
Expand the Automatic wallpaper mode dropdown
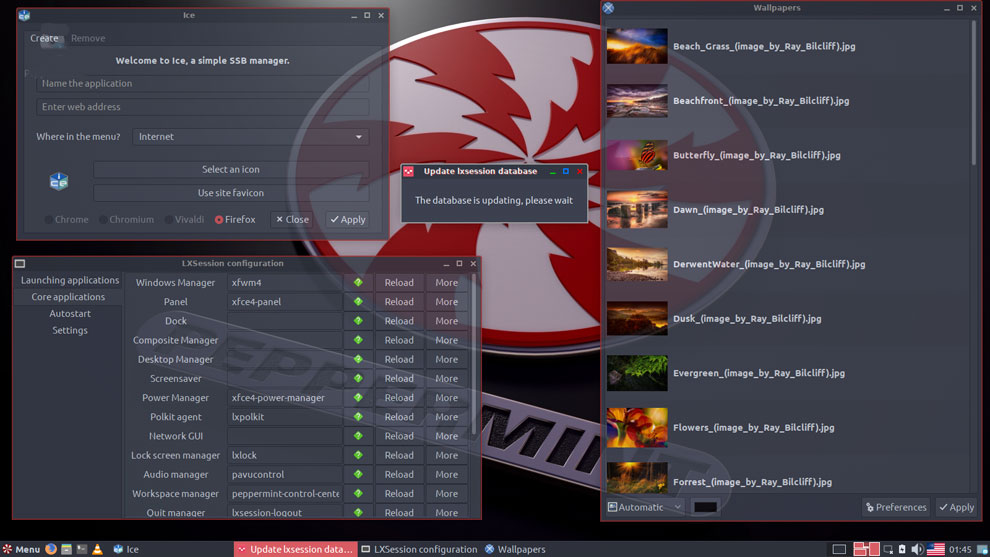[645, 507]
